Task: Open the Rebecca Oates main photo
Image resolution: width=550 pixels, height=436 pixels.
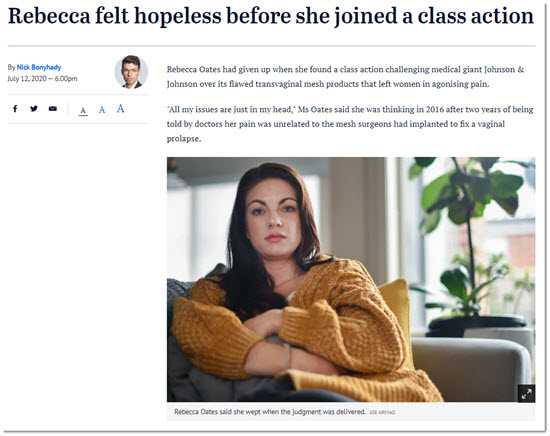Action: pos(351,279)
